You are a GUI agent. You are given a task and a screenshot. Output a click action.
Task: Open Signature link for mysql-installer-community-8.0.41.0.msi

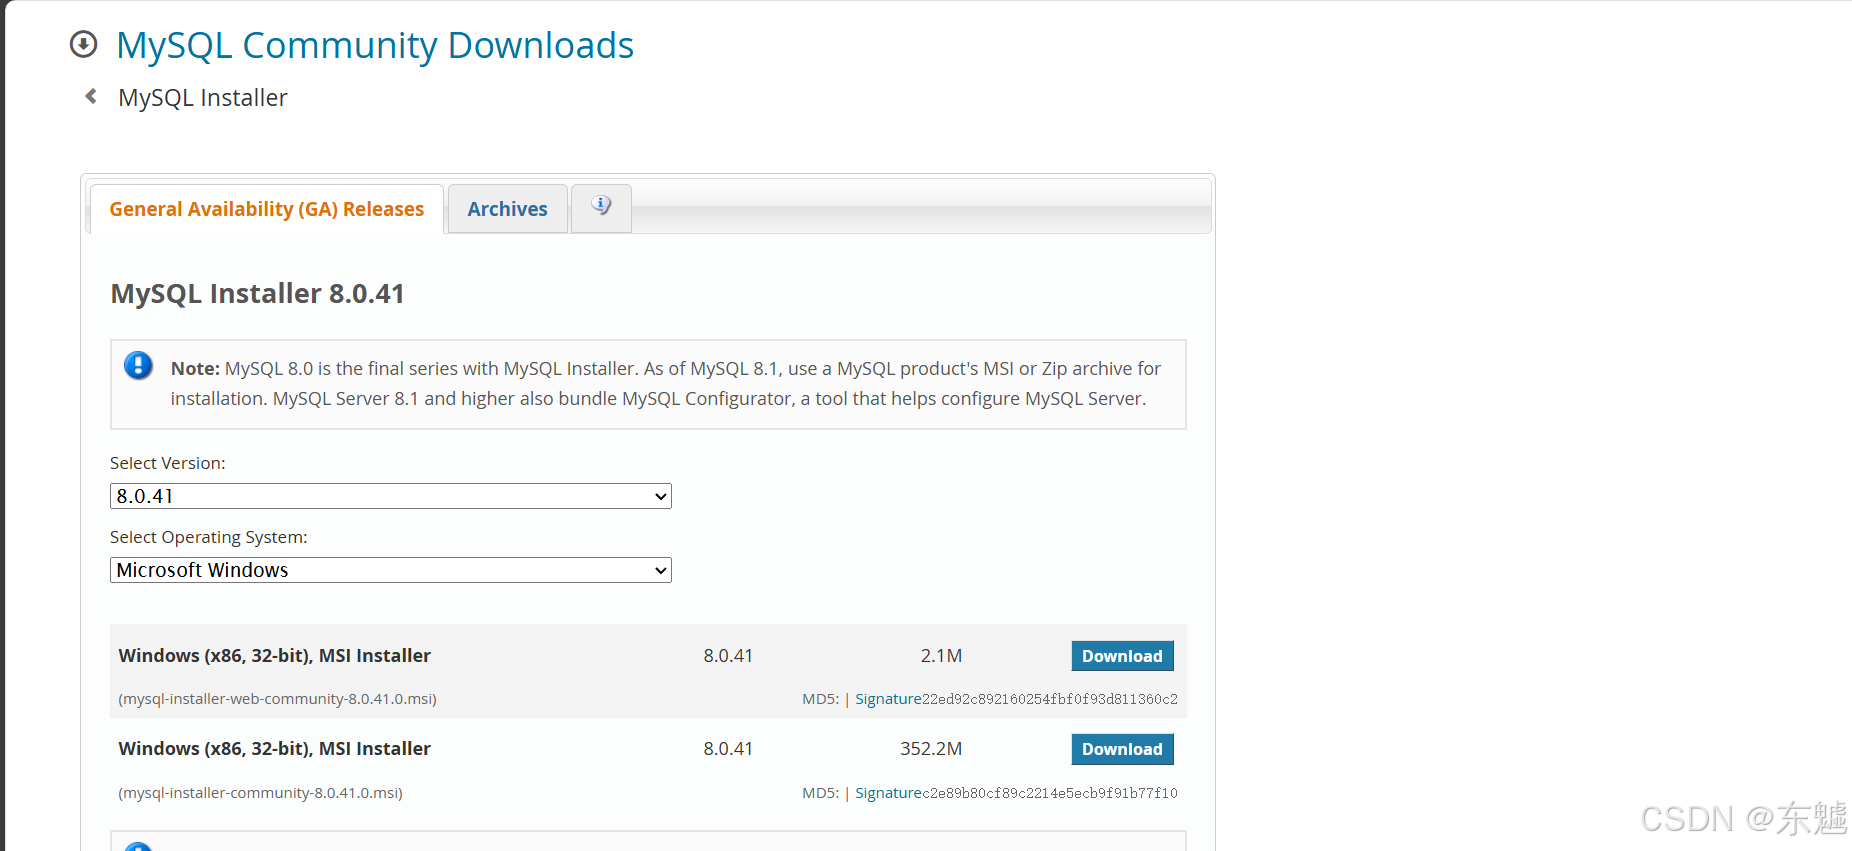point(888,793)
